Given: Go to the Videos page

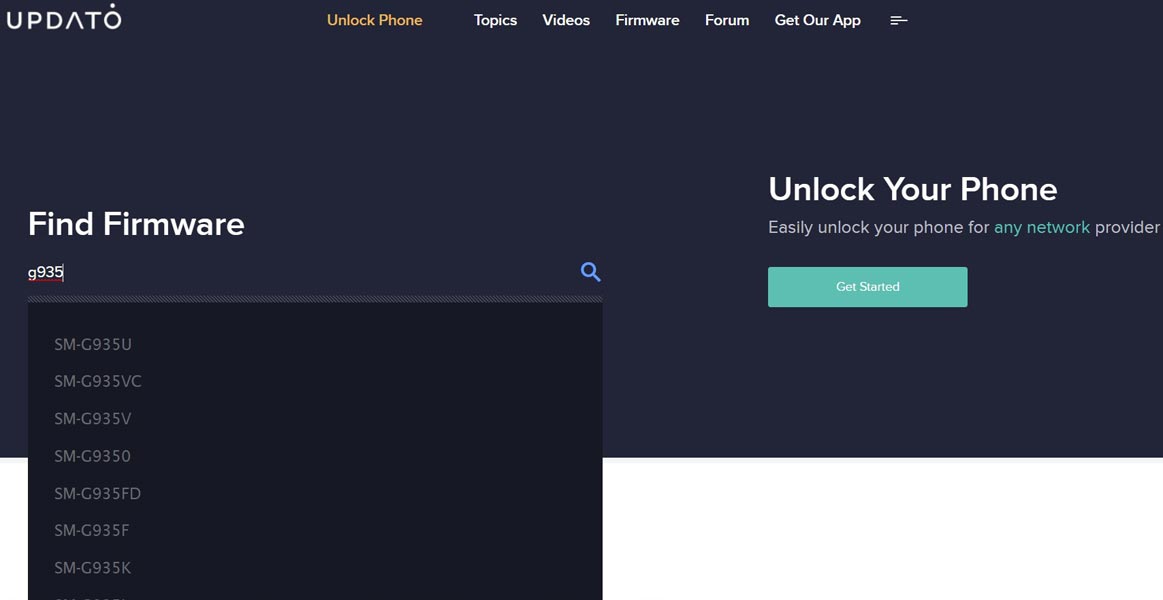Looking at the screenshot, I should click(566, 21).
